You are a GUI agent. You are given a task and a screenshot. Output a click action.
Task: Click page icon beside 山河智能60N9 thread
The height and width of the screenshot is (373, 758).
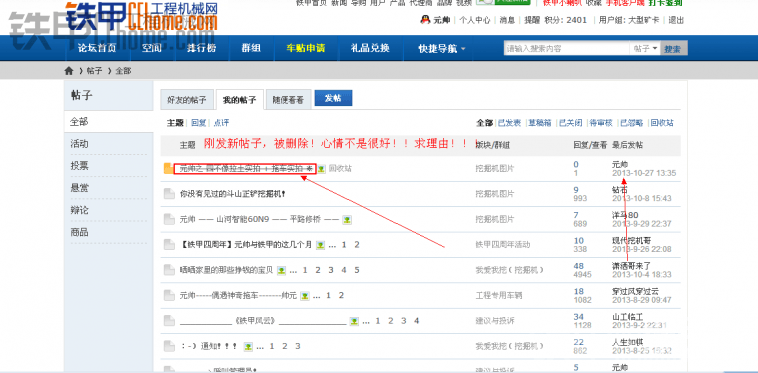[x=169, y=219]
